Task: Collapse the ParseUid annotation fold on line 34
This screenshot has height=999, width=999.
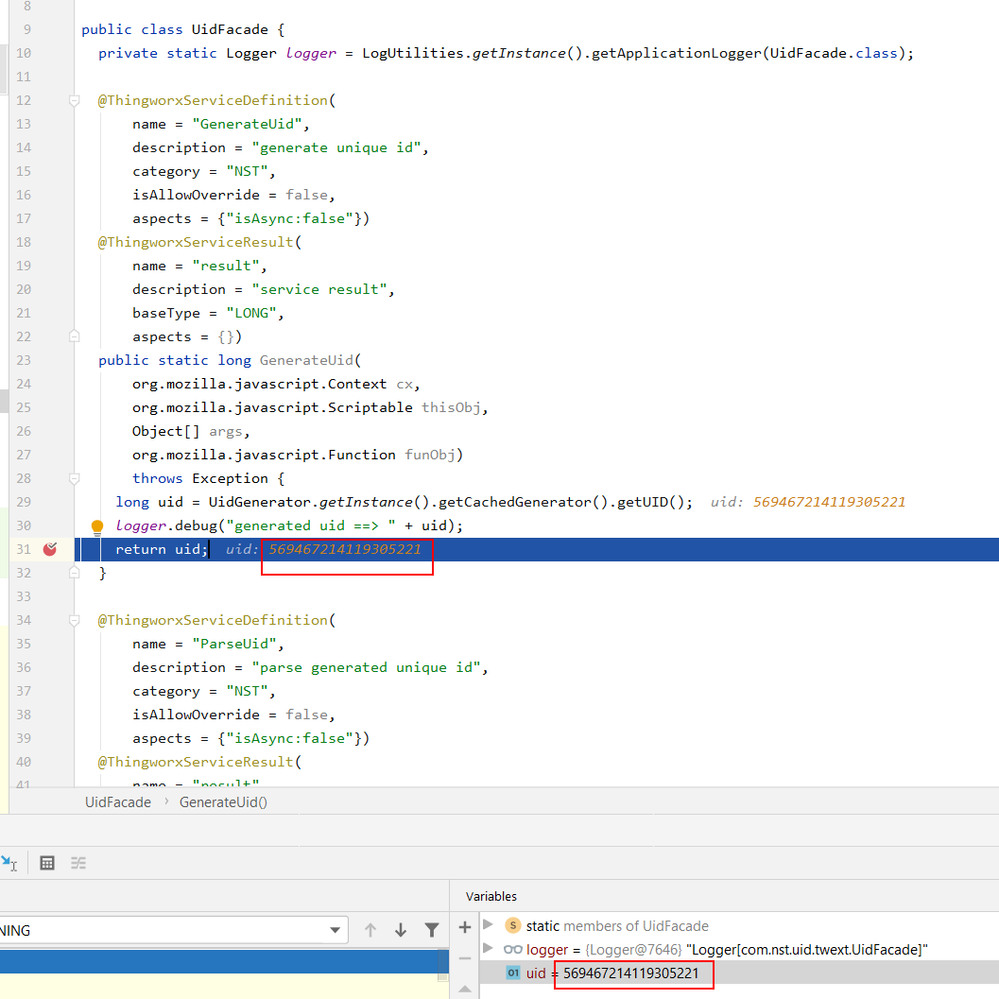Action: [x=74, y=621]
